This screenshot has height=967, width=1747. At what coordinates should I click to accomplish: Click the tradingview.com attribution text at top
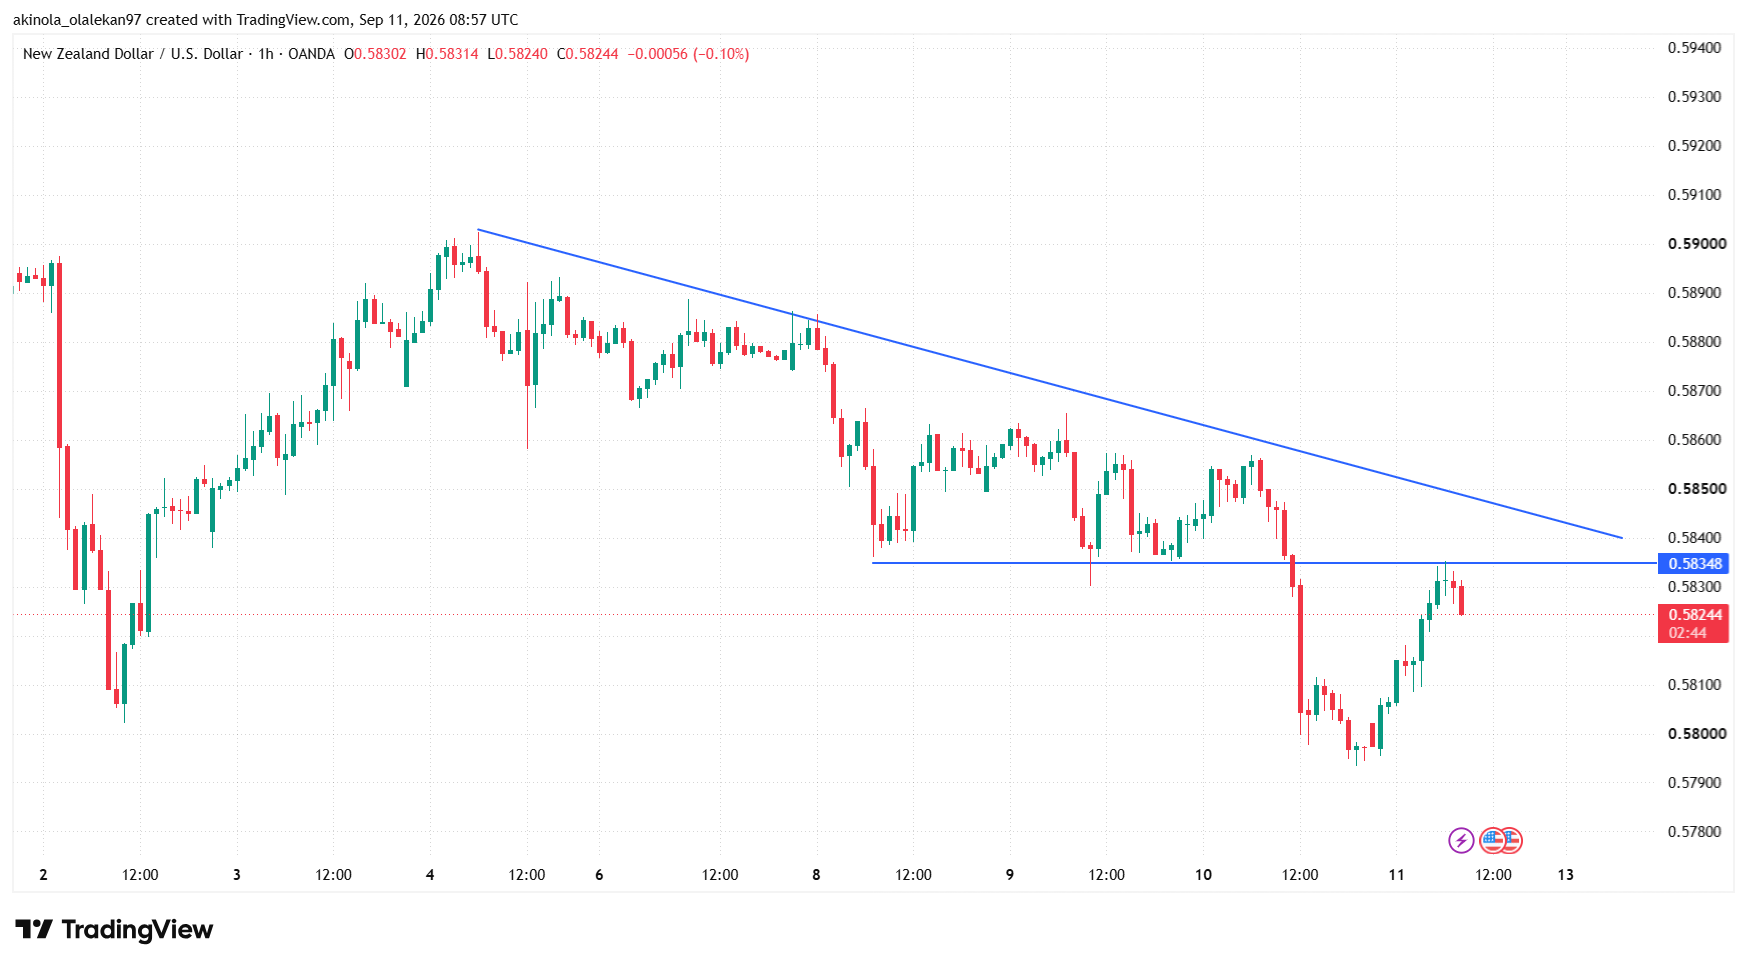tap(294, 20)
